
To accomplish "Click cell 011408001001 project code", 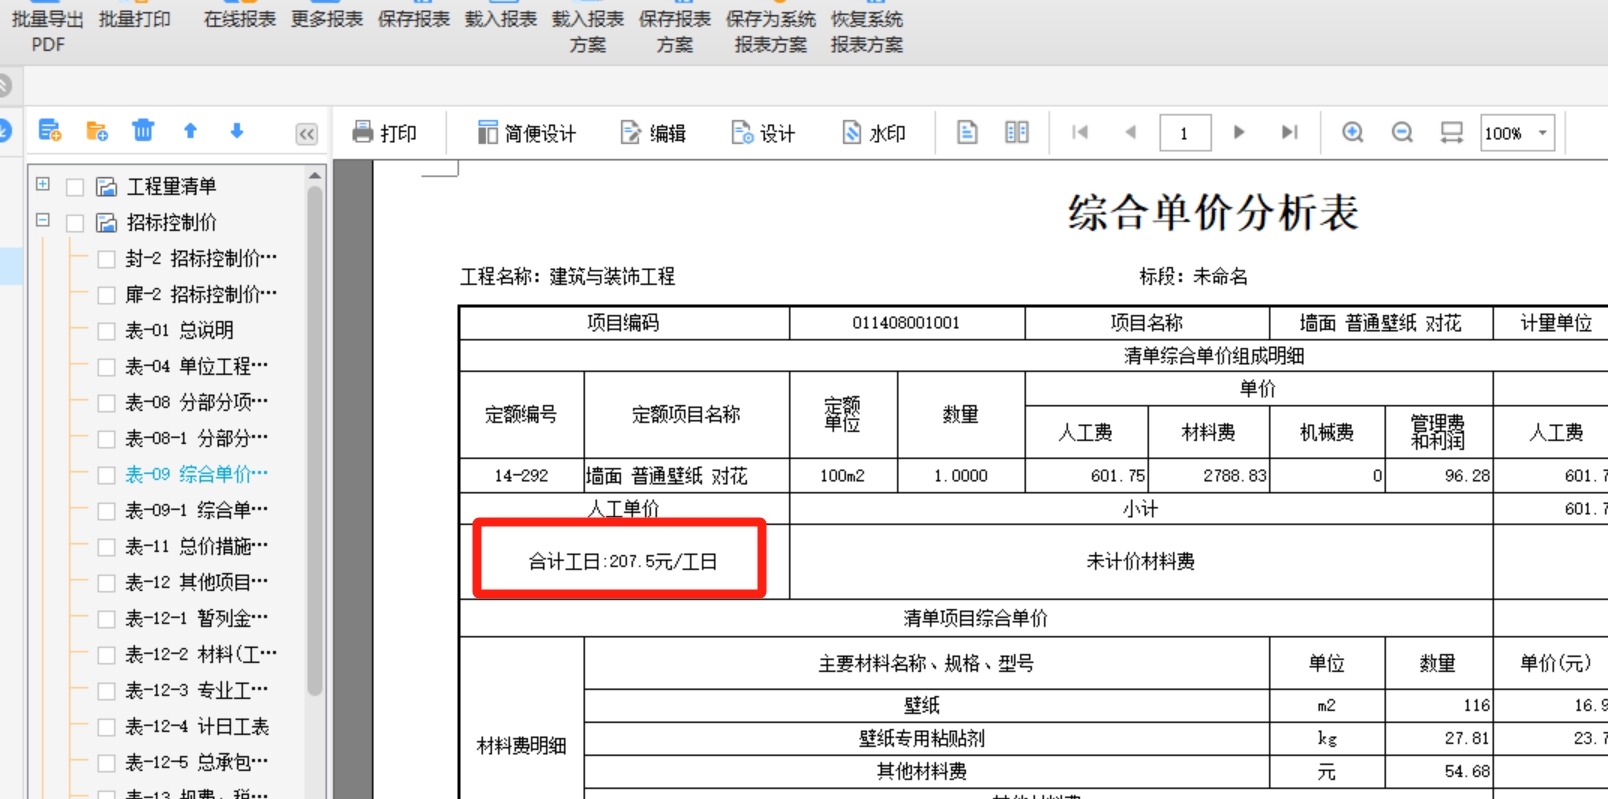I will click(906, 323).
